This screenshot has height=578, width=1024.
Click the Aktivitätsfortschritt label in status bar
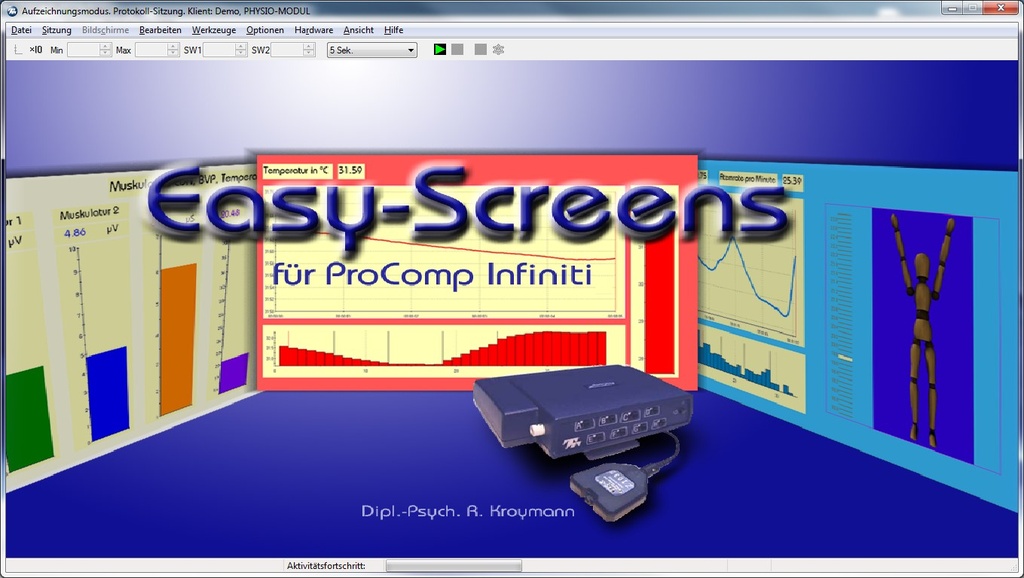pos(326,566)
